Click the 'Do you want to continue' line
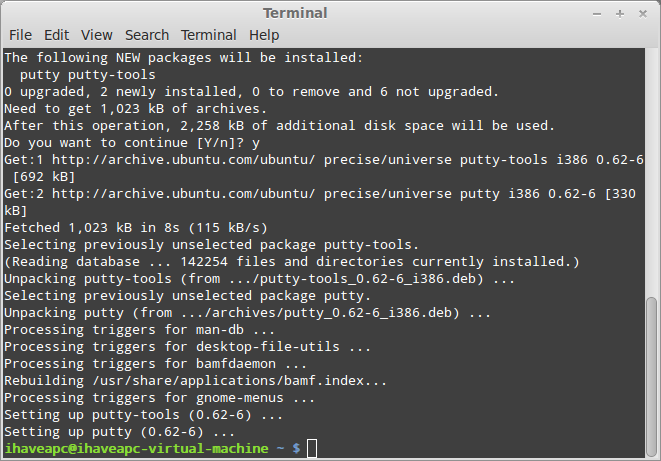The height and width of the screenshot is (461, 661). point(132,143)
